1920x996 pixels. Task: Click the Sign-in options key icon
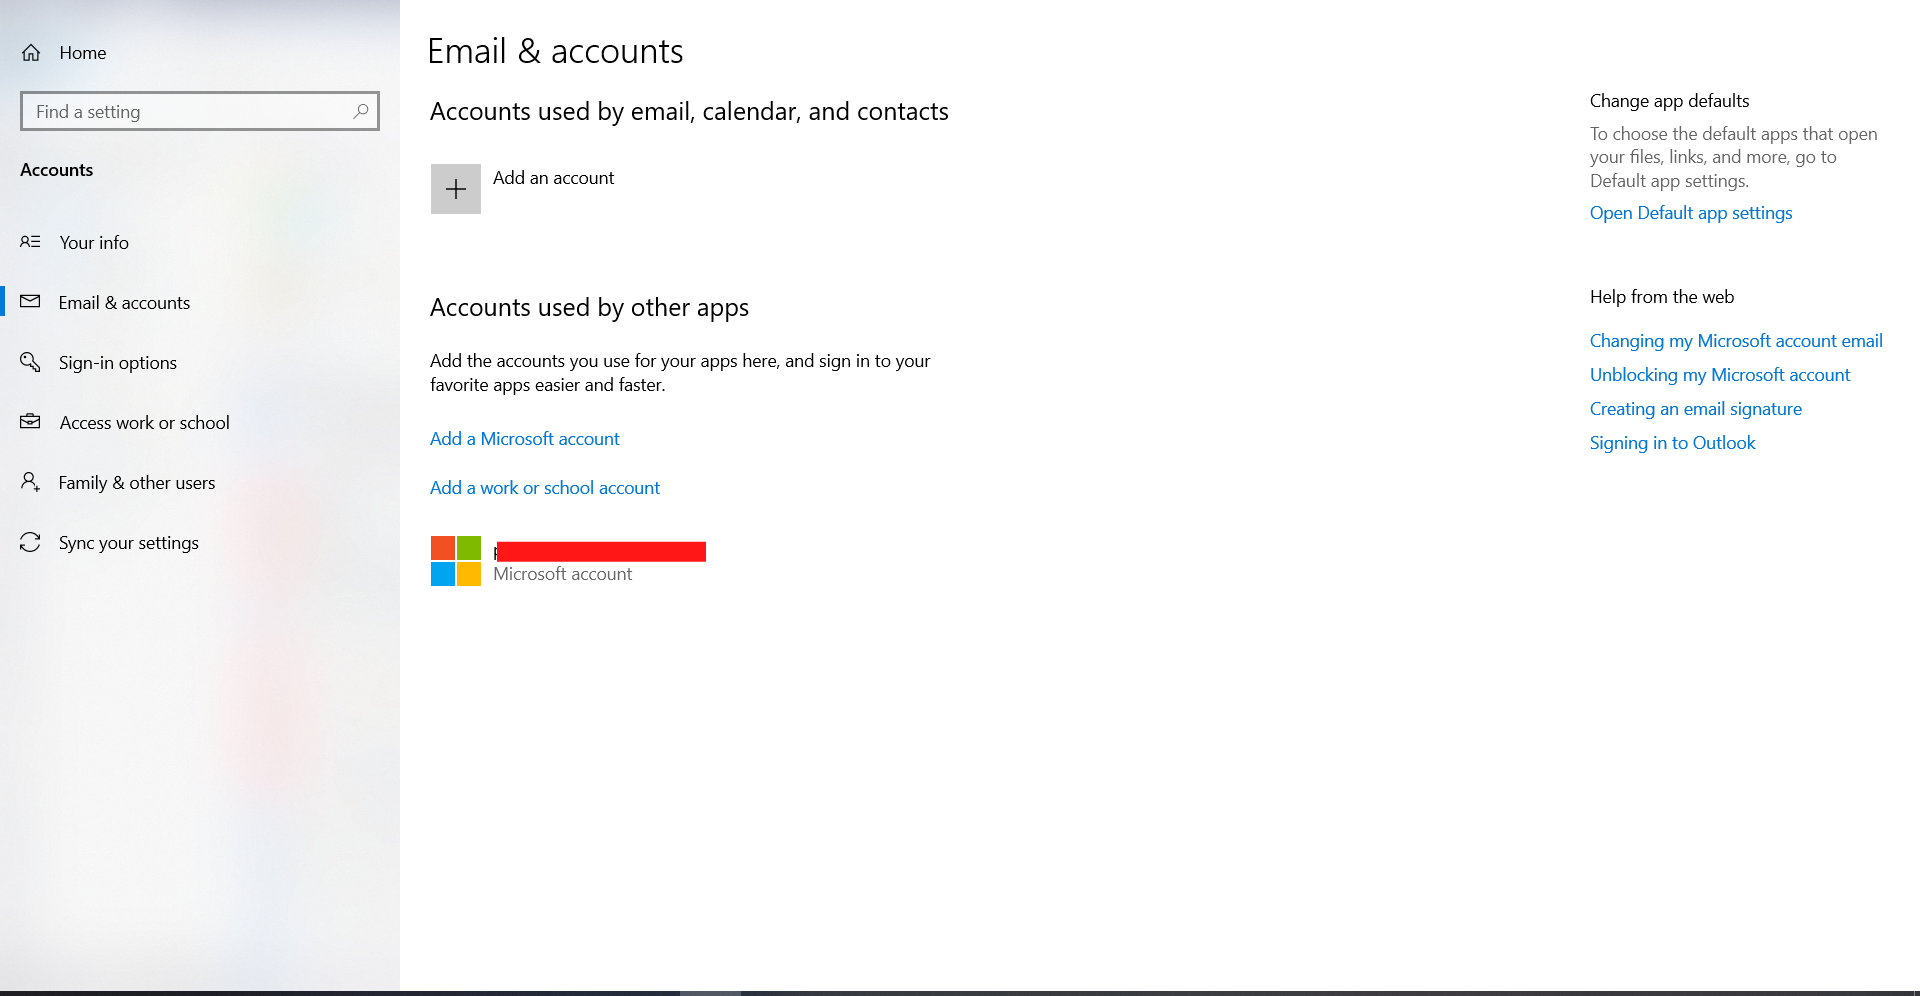(30, 362)
